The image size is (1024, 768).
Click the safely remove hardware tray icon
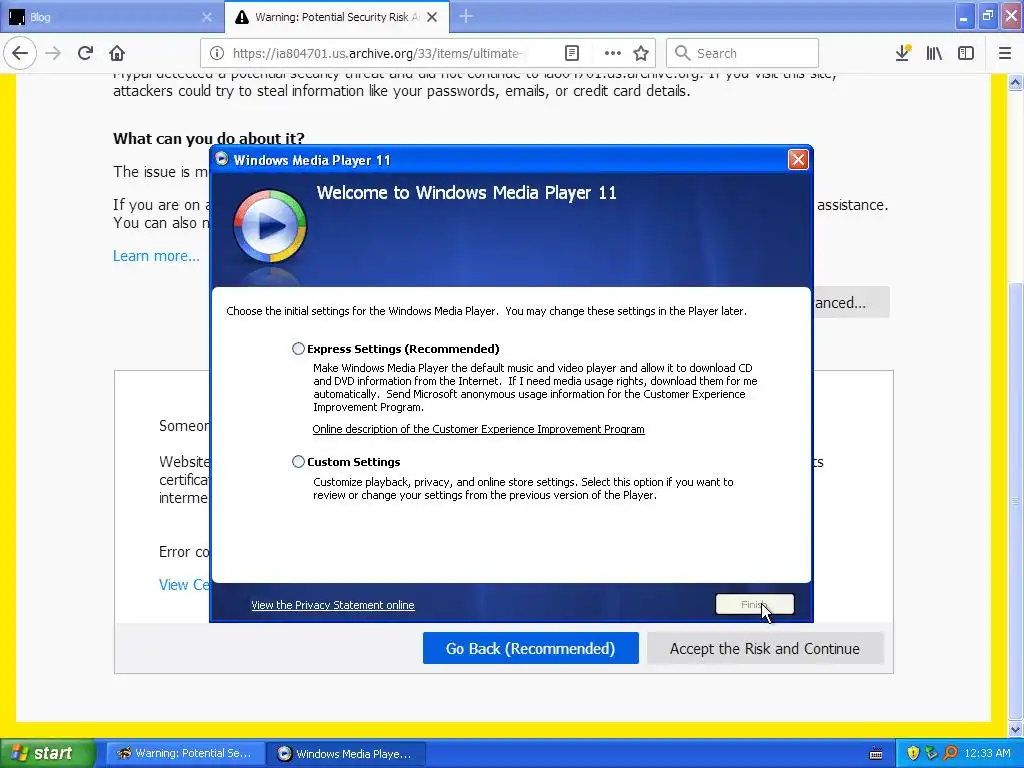pos(931,753)
